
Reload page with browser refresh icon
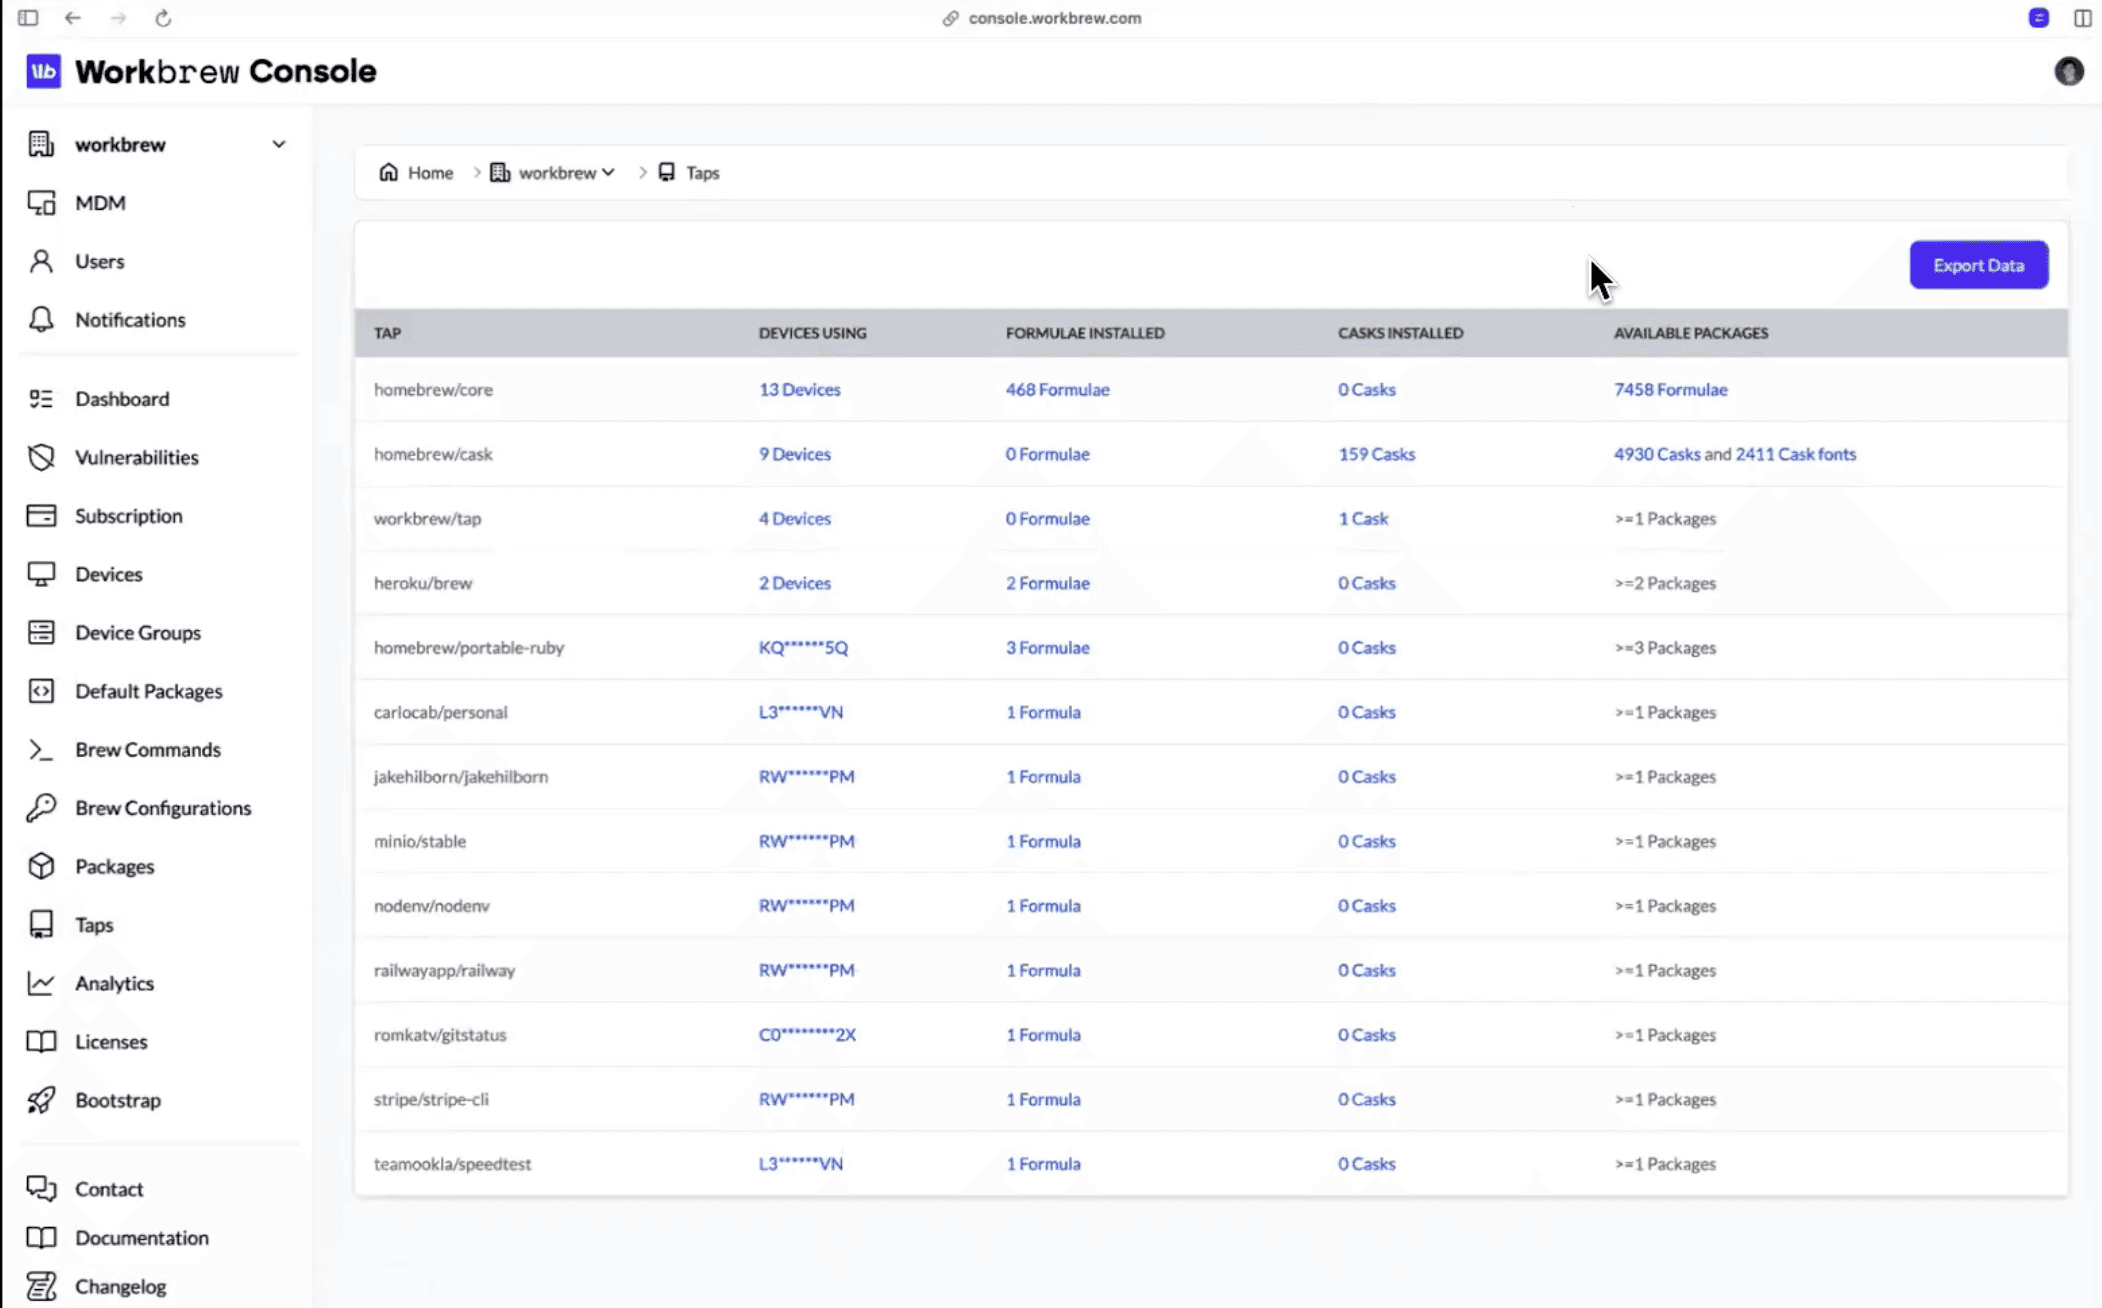(x=163, y=18)
